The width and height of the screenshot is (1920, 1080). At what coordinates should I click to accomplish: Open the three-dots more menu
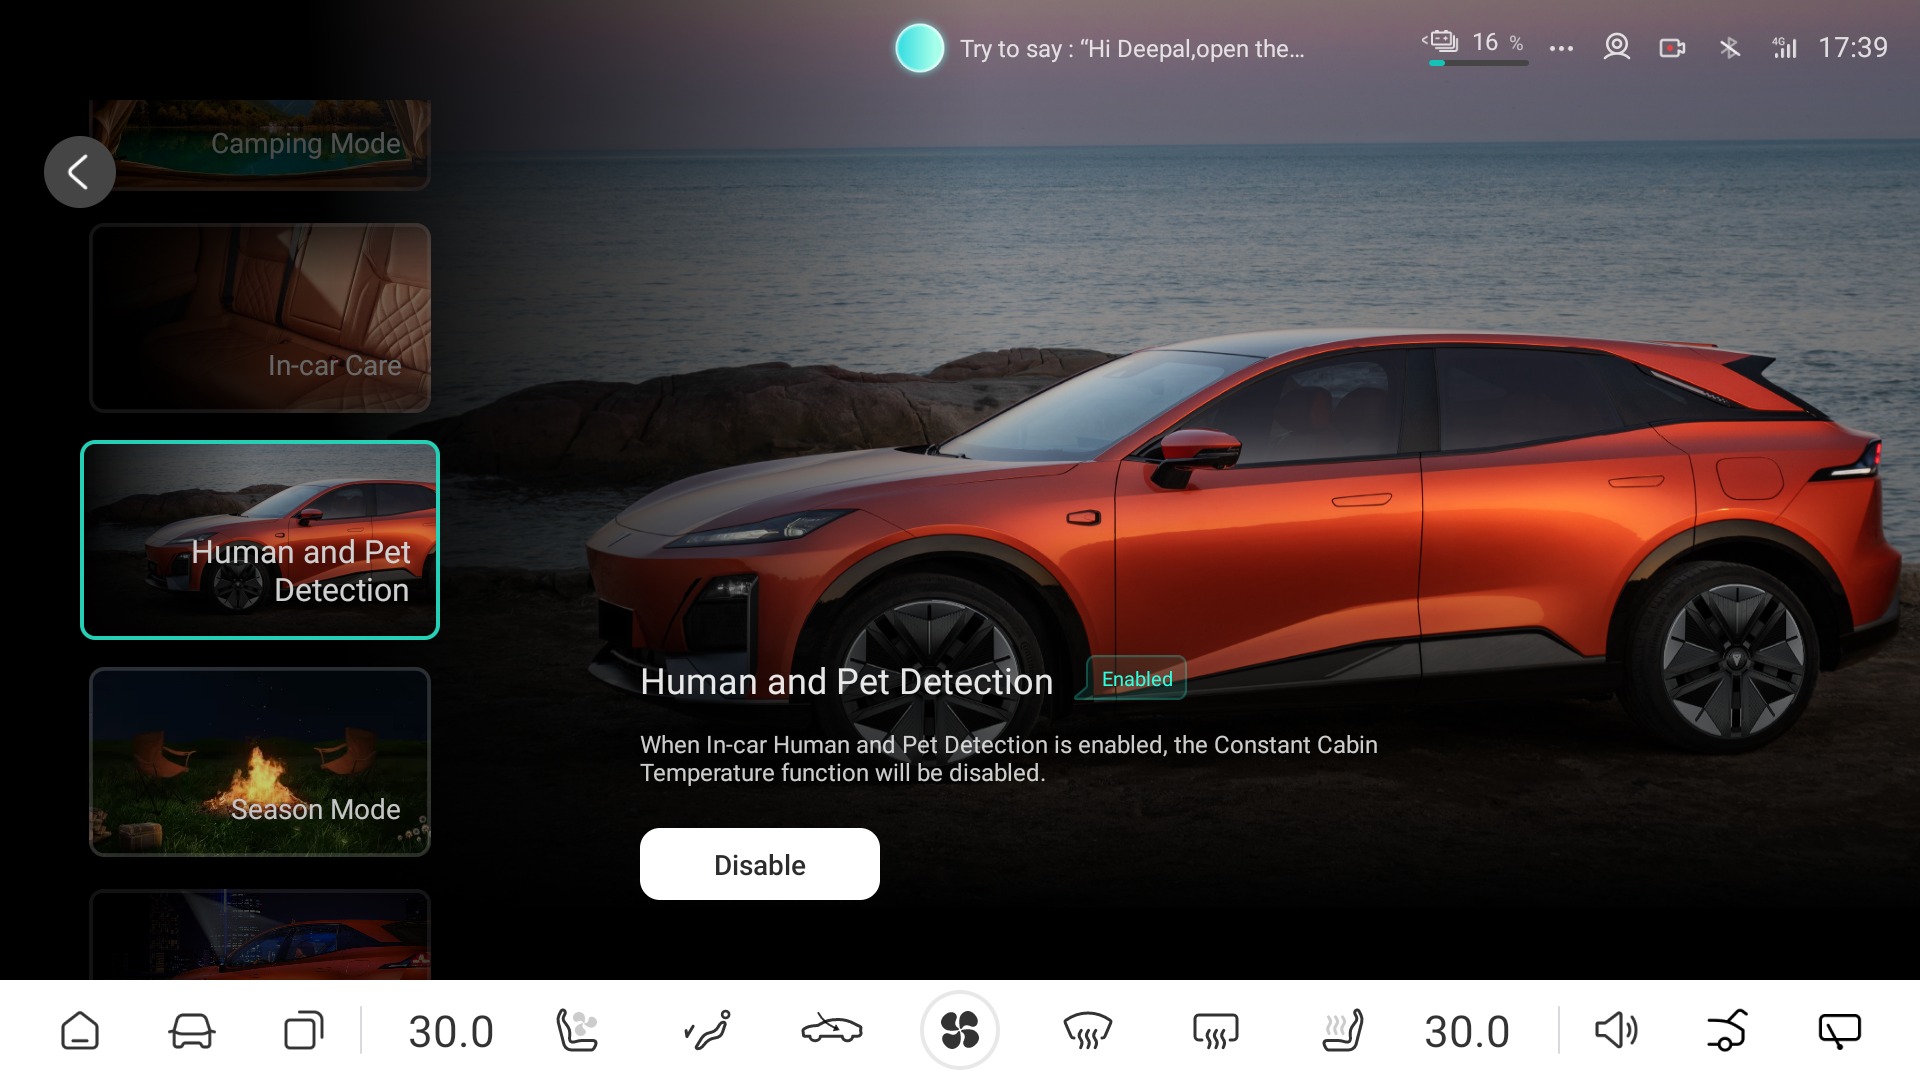1561,48
